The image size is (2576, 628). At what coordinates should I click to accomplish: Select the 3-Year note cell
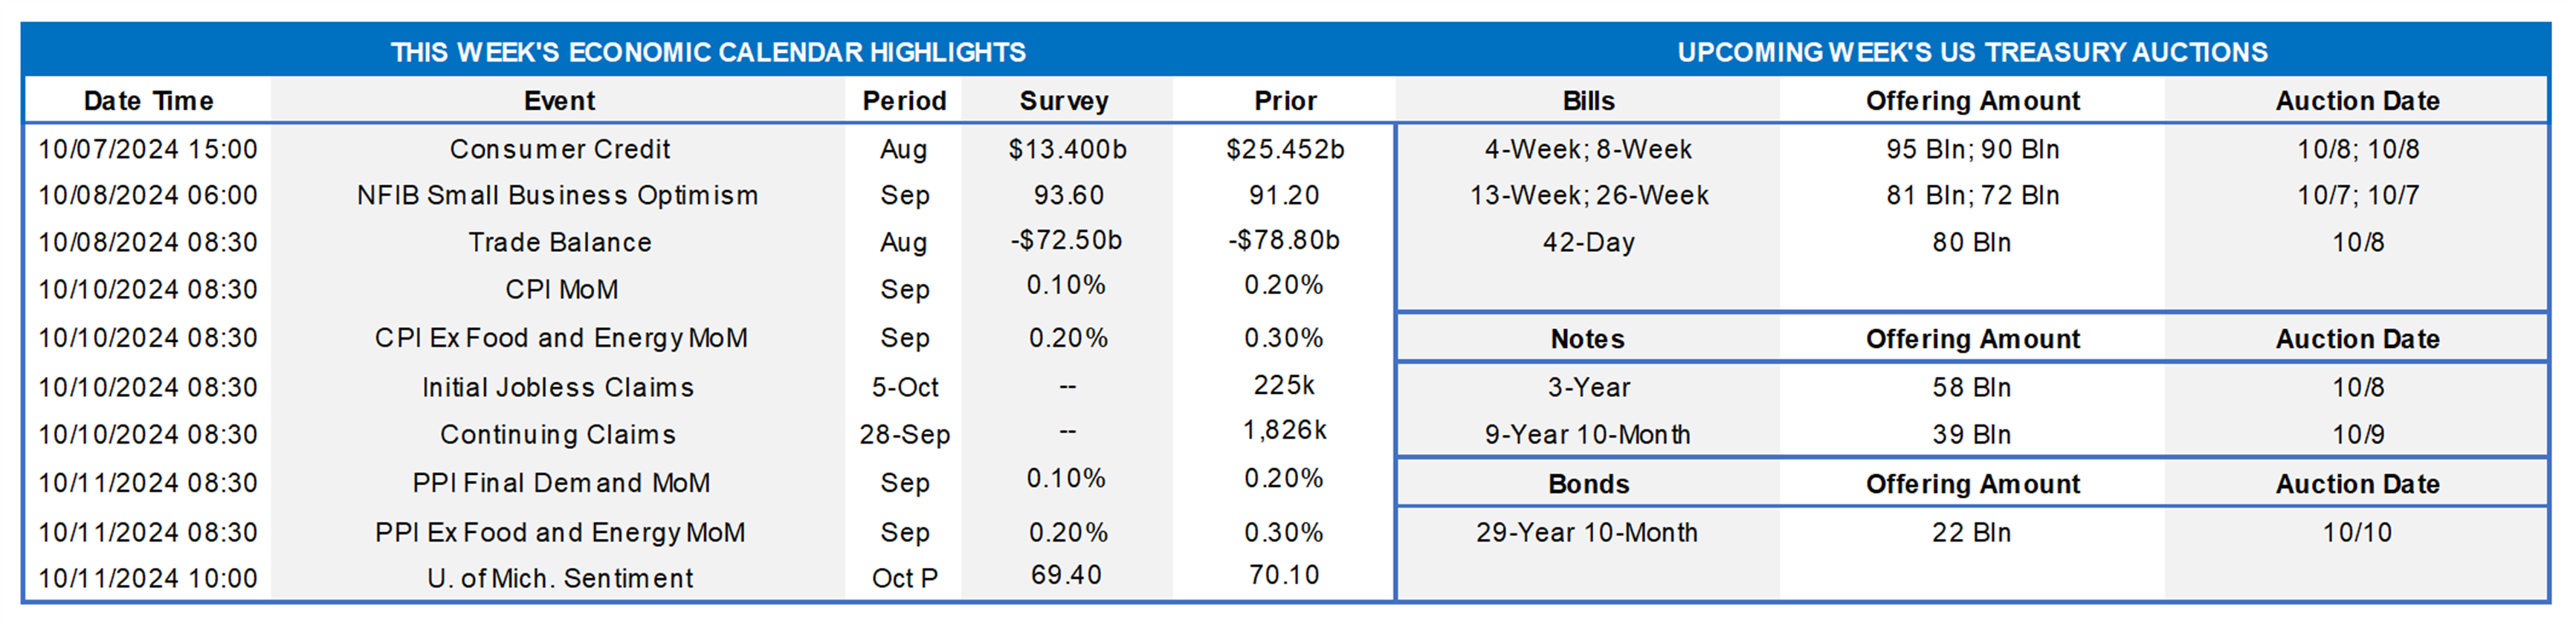1588,387
